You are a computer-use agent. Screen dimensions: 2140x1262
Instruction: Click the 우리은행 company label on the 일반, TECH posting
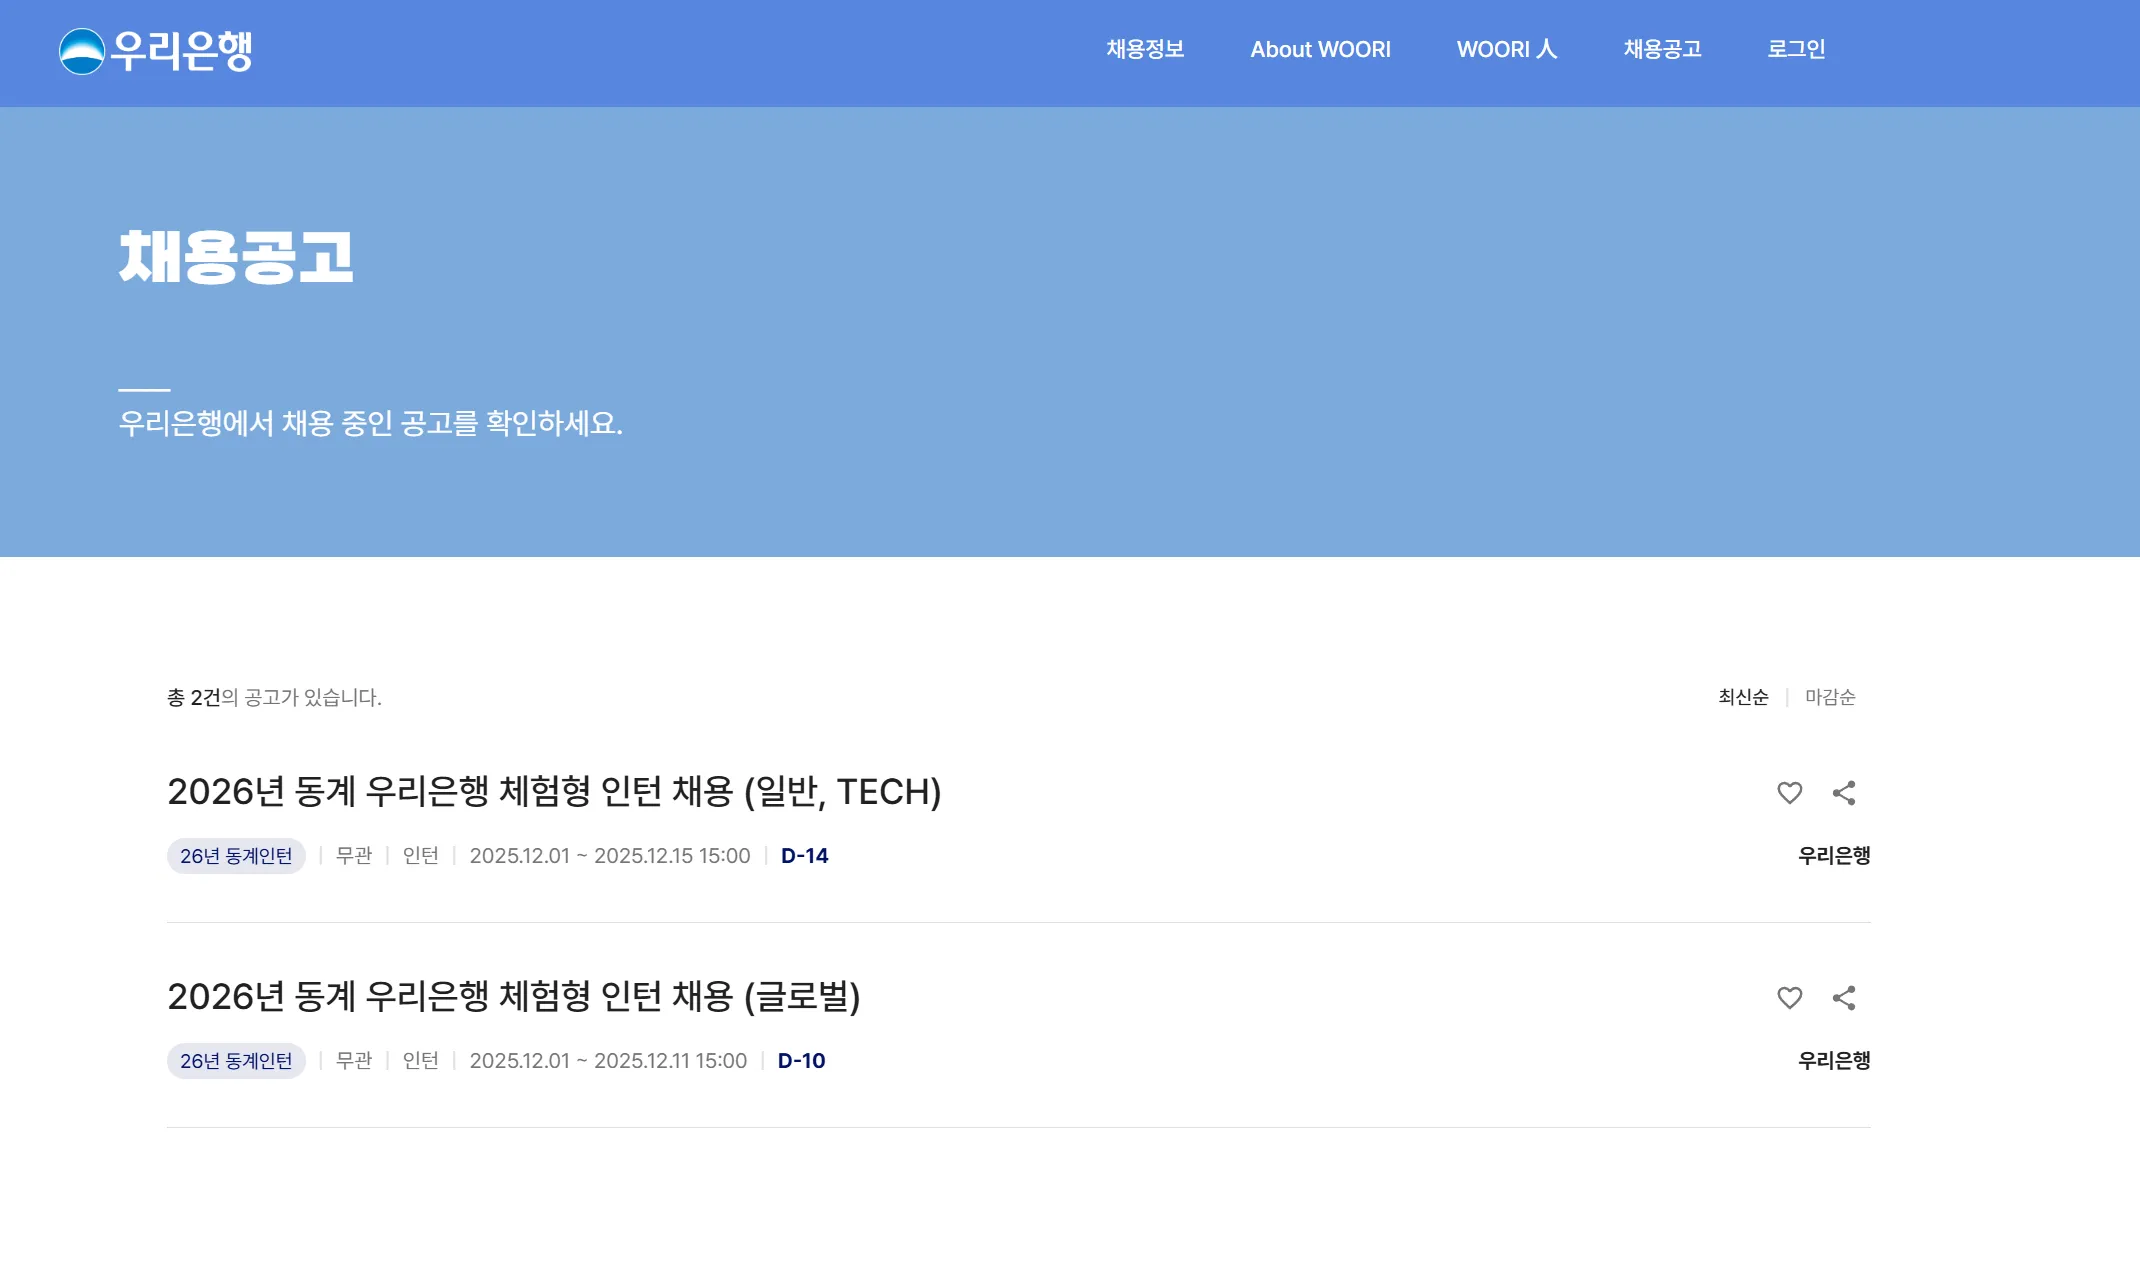tap(1834, 856)
